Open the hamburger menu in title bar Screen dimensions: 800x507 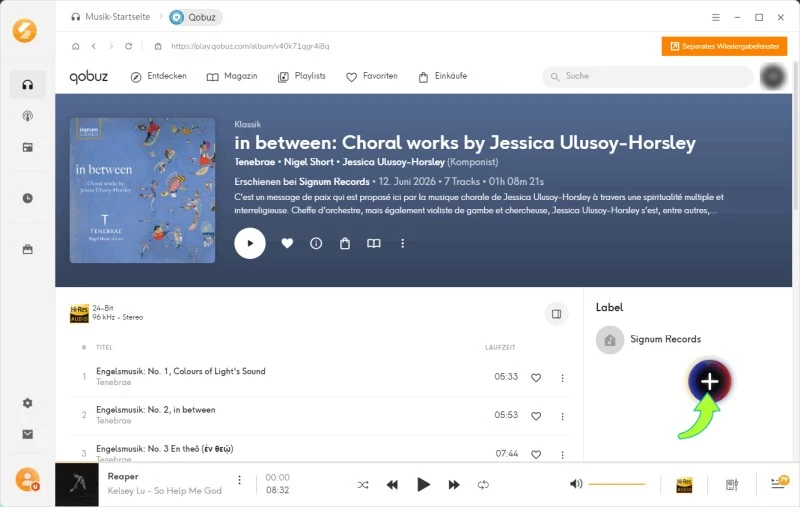coord(716,17)
